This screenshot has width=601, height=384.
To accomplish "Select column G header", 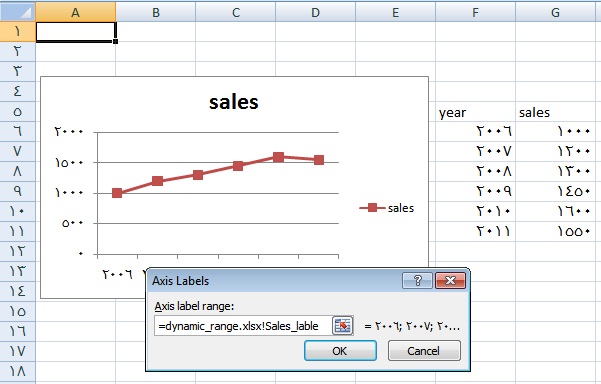I will click(x=555, y=12).
